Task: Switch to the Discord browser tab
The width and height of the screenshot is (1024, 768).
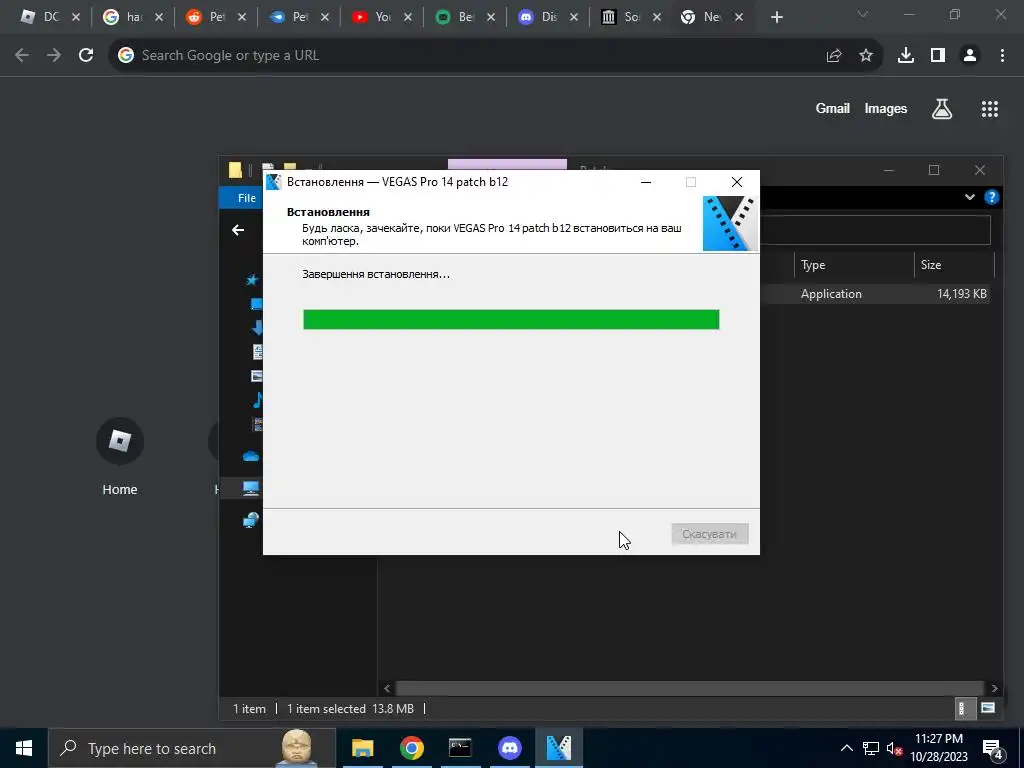Action: click(x=548, y=17)
